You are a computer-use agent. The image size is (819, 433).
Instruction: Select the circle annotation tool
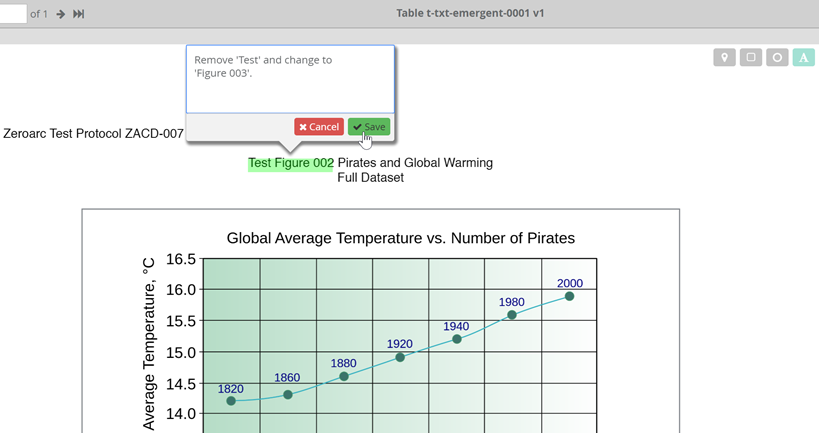[777, 58]
